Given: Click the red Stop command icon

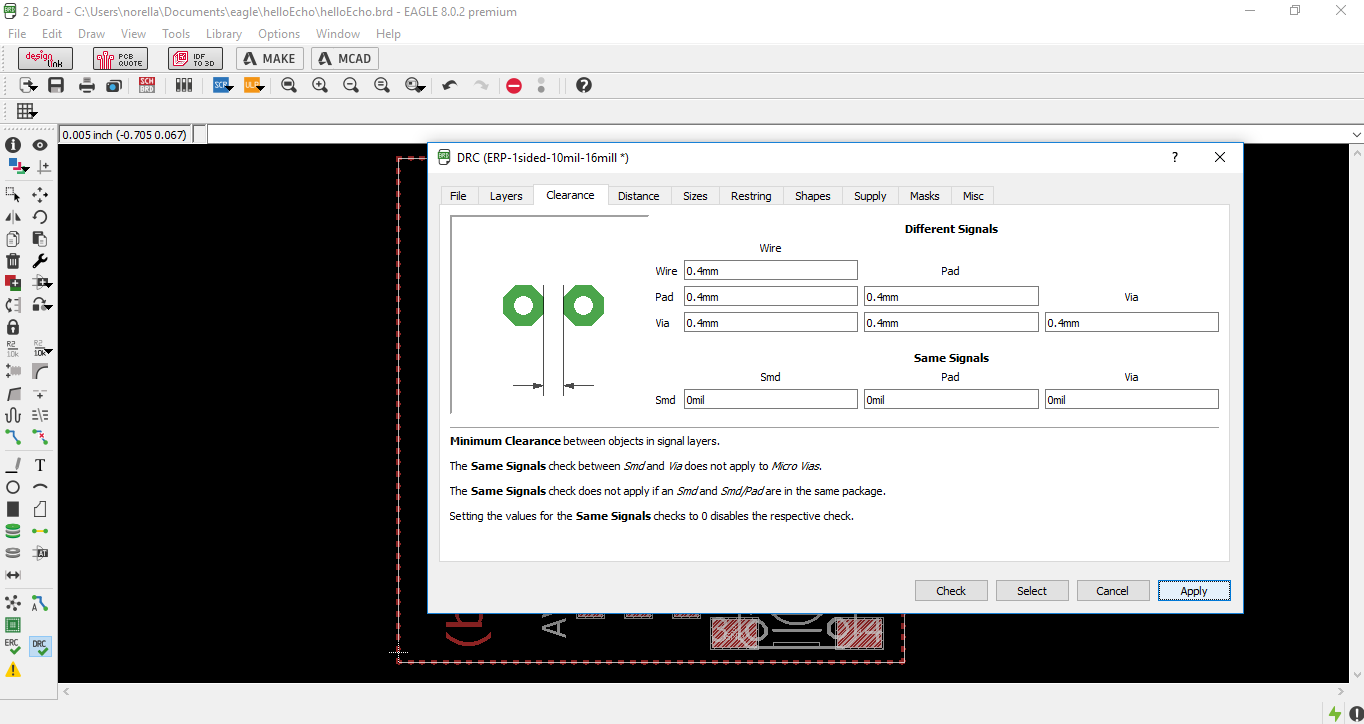Looking at the screenshot, I should tap(514, 85).
